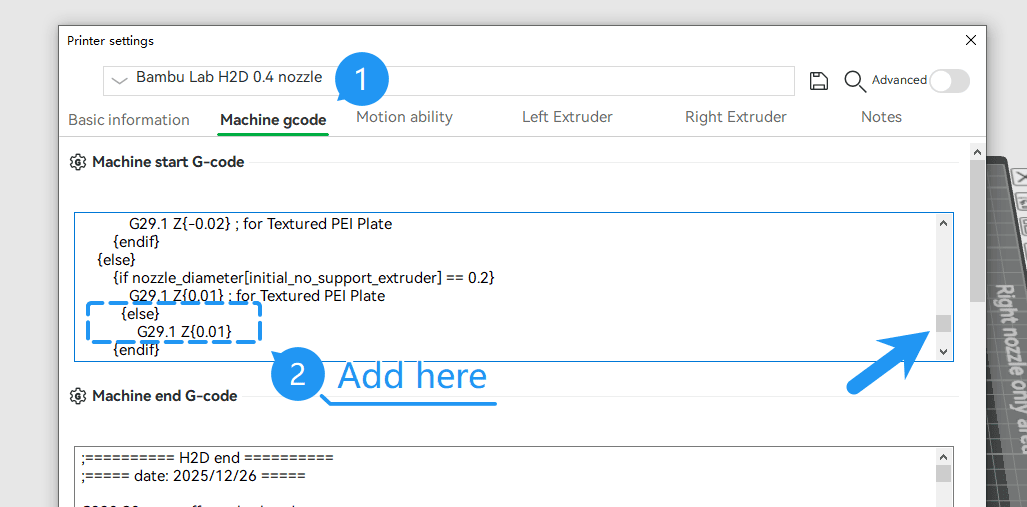
Task: Click the page scrollbar up arrow
Action: pyautogui.click(x=977, y=152)
